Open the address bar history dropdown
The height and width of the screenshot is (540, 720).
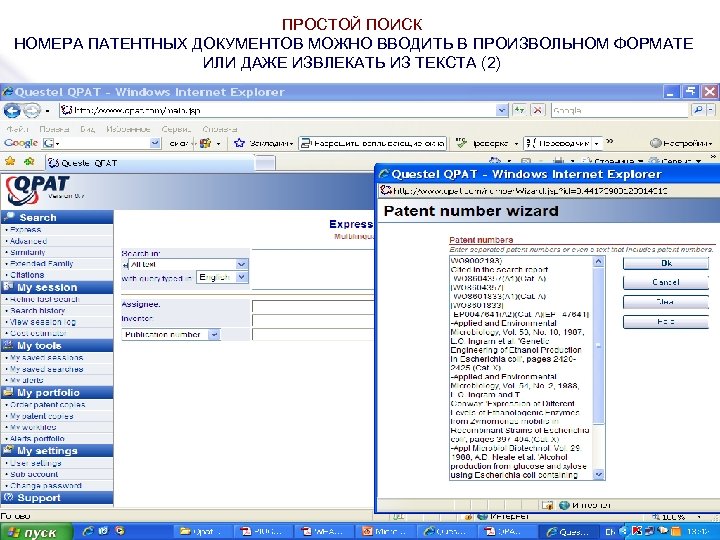click(502, 110)
